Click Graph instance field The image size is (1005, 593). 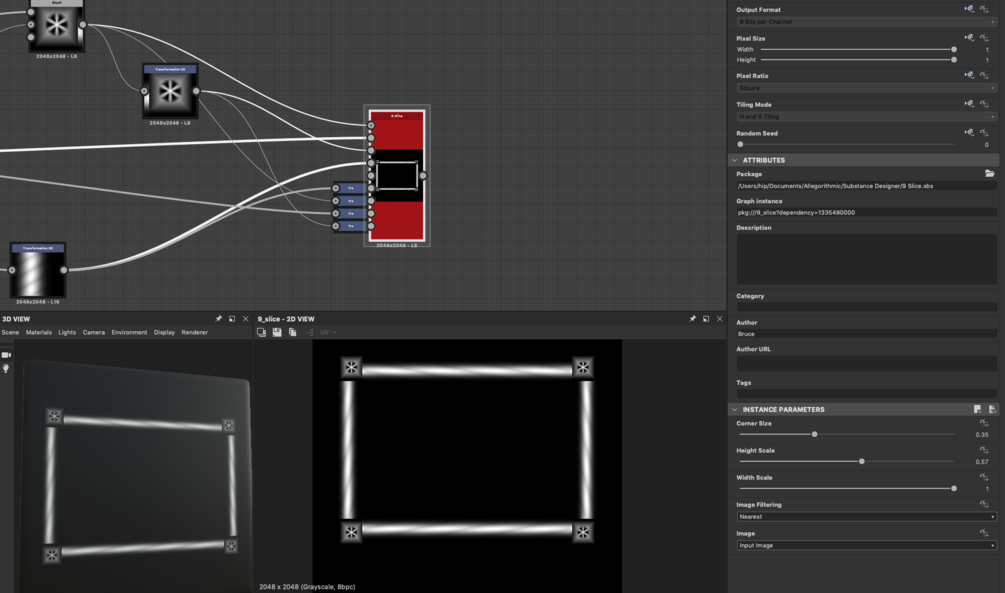coord(867,212)
